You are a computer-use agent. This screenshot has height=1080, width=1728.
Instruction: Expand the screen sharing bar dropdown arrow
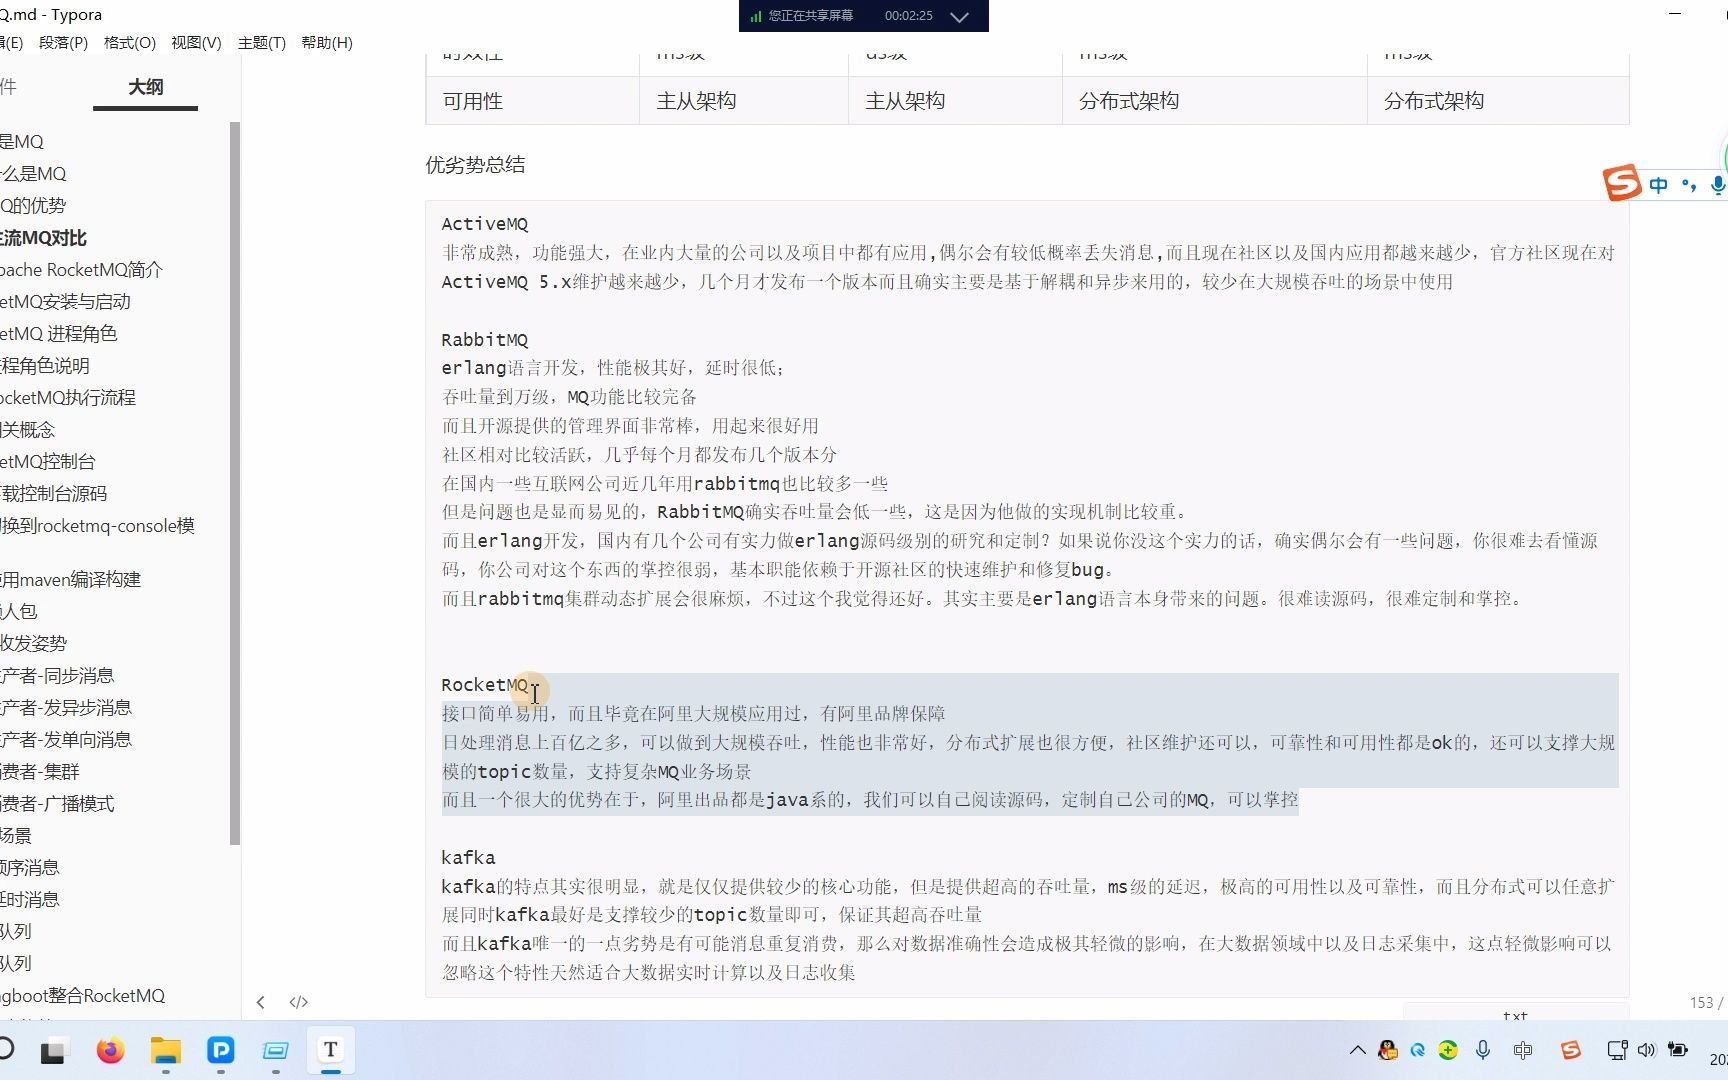point(959,16)
